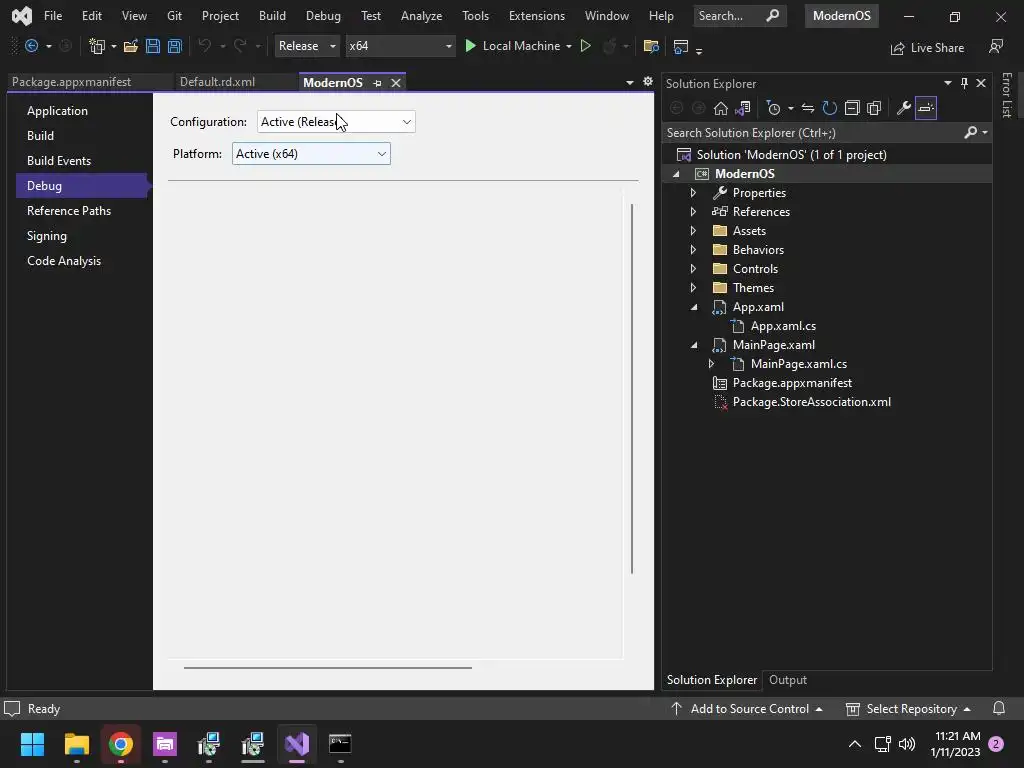This screenshot has width=1024, height=768.
Task: Click the Windows Start button
Action: coord(32,744)
